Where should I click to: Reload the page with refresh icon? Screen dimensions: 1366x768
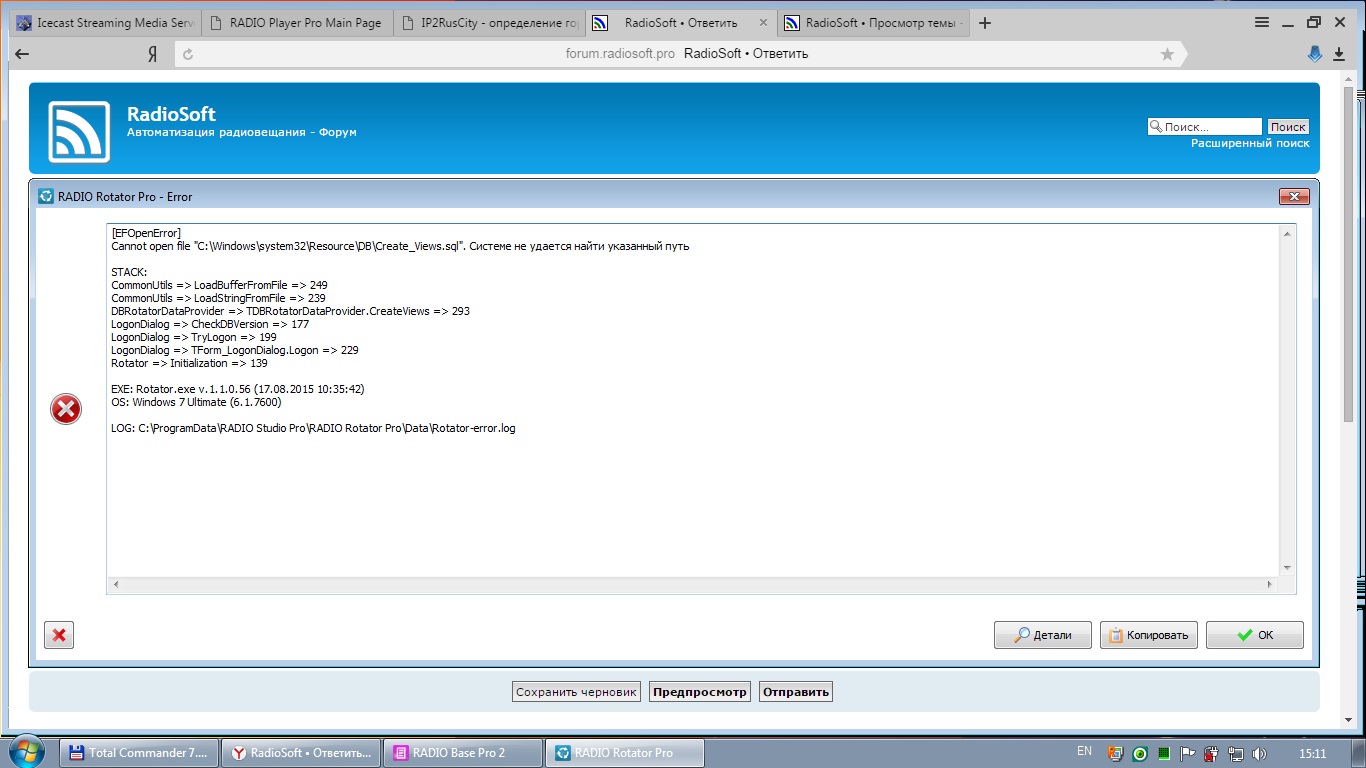point(188,55)
